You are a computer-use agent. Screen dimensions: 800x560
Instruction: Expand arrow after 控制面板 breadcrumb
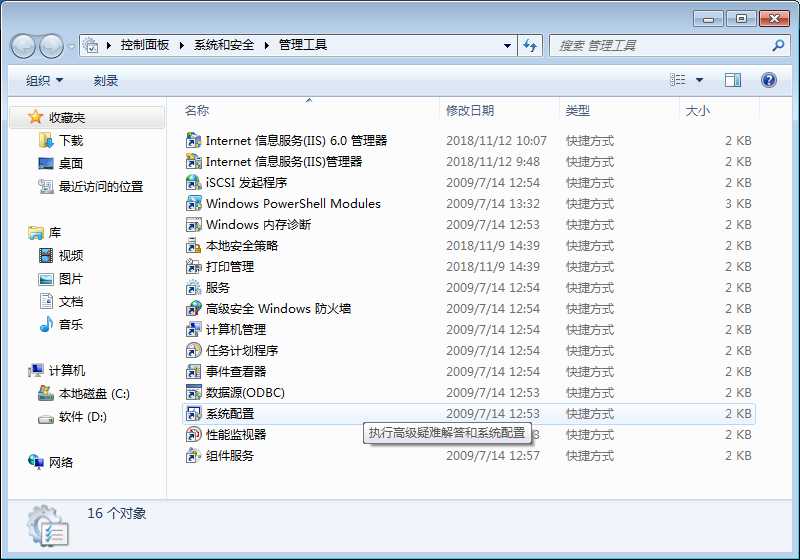tap(181, 45)
